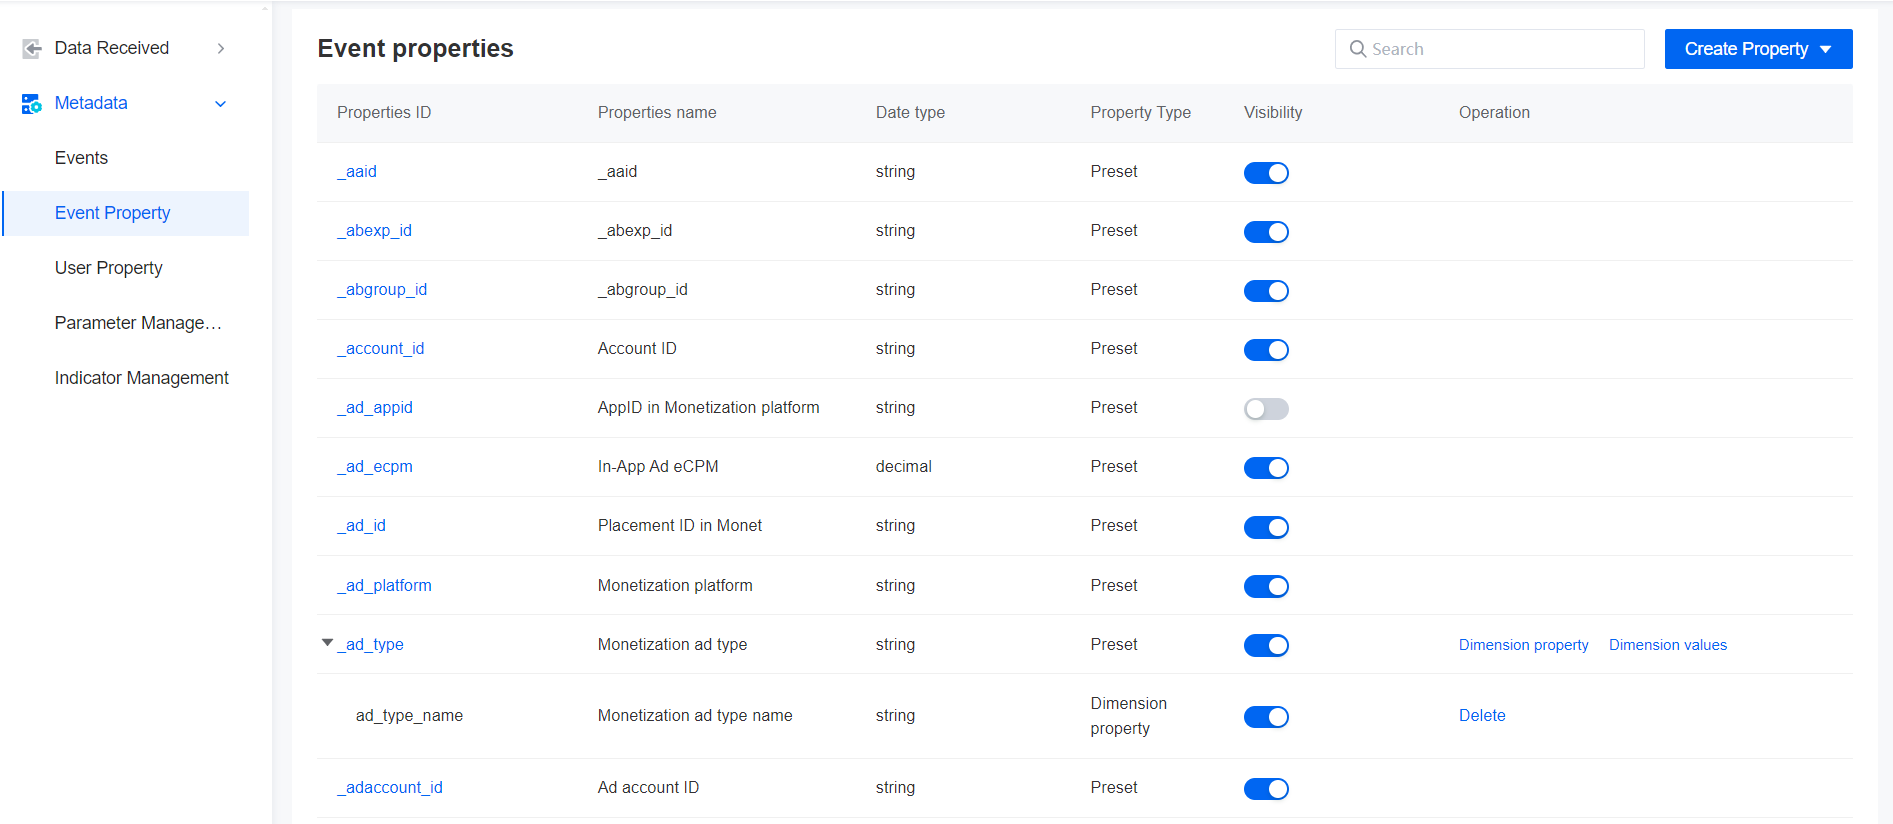Delete the ad_type_name dimension property
Screen dimensions: 1893x824
tap(1482, 716)
